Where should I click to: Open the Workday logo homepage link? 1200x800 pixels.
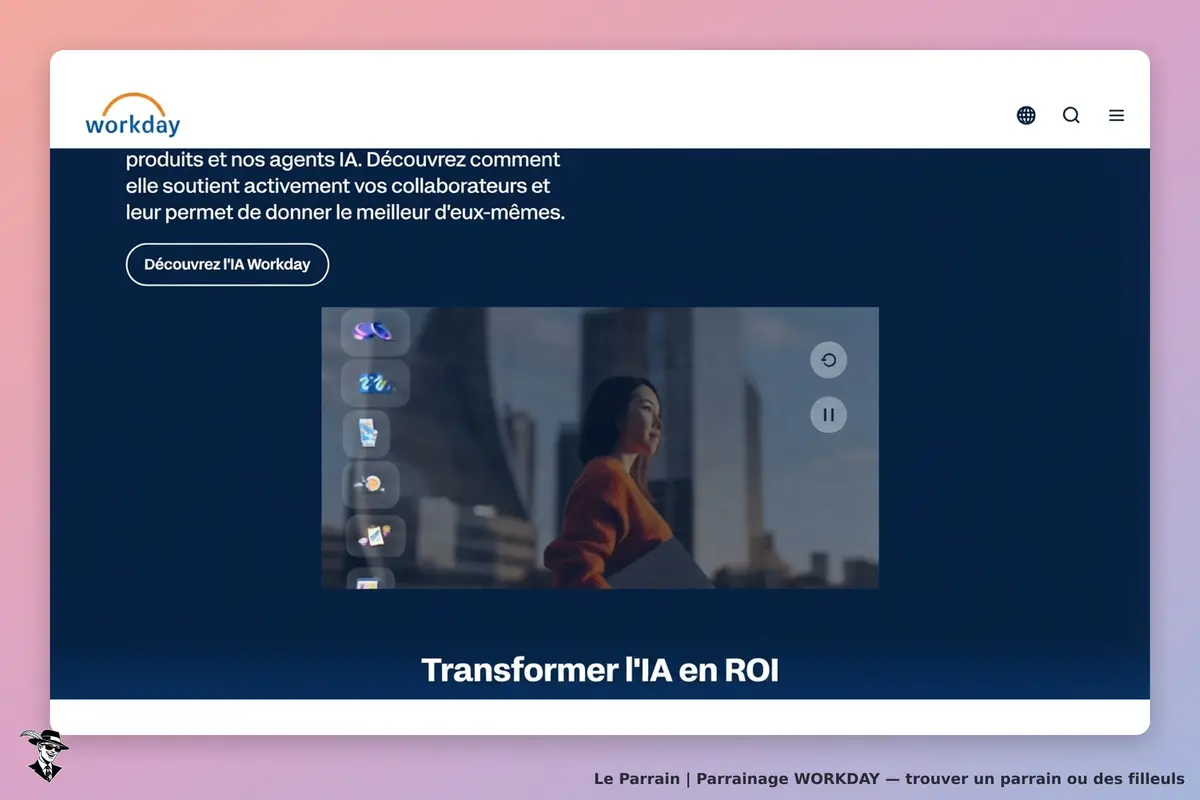tap(133, 115)
